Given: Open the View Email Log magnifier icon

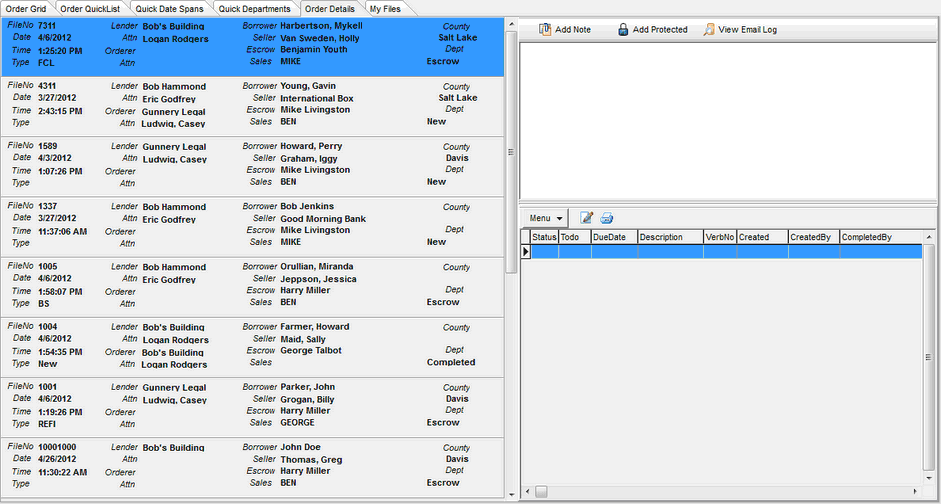Looking at the screenshot, I should point(709,30).
